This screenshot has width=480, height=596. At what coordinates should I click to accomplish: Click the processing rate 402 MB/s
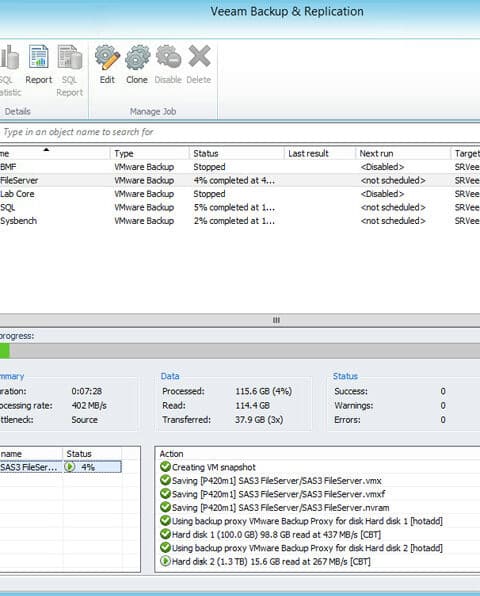click(89, 406)
